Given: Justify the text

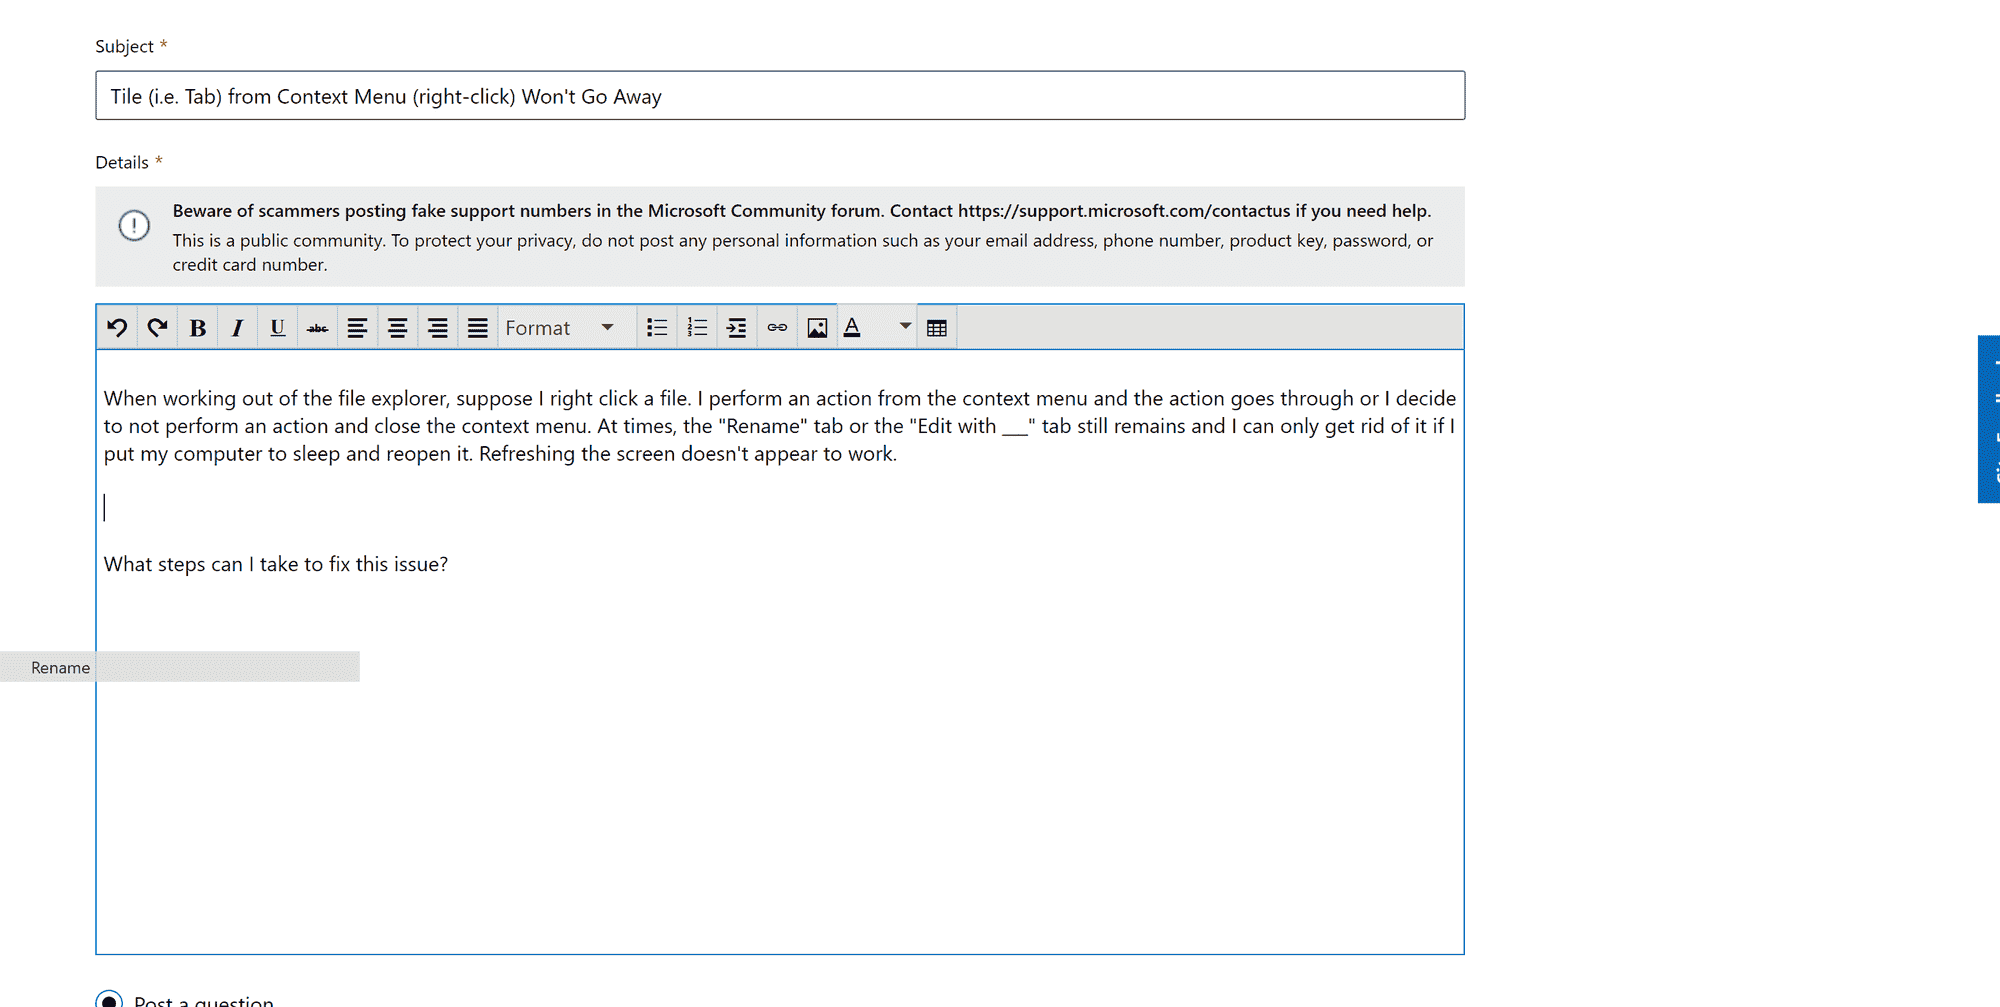Looking at the screenshot, I should [x=477, y=328].
